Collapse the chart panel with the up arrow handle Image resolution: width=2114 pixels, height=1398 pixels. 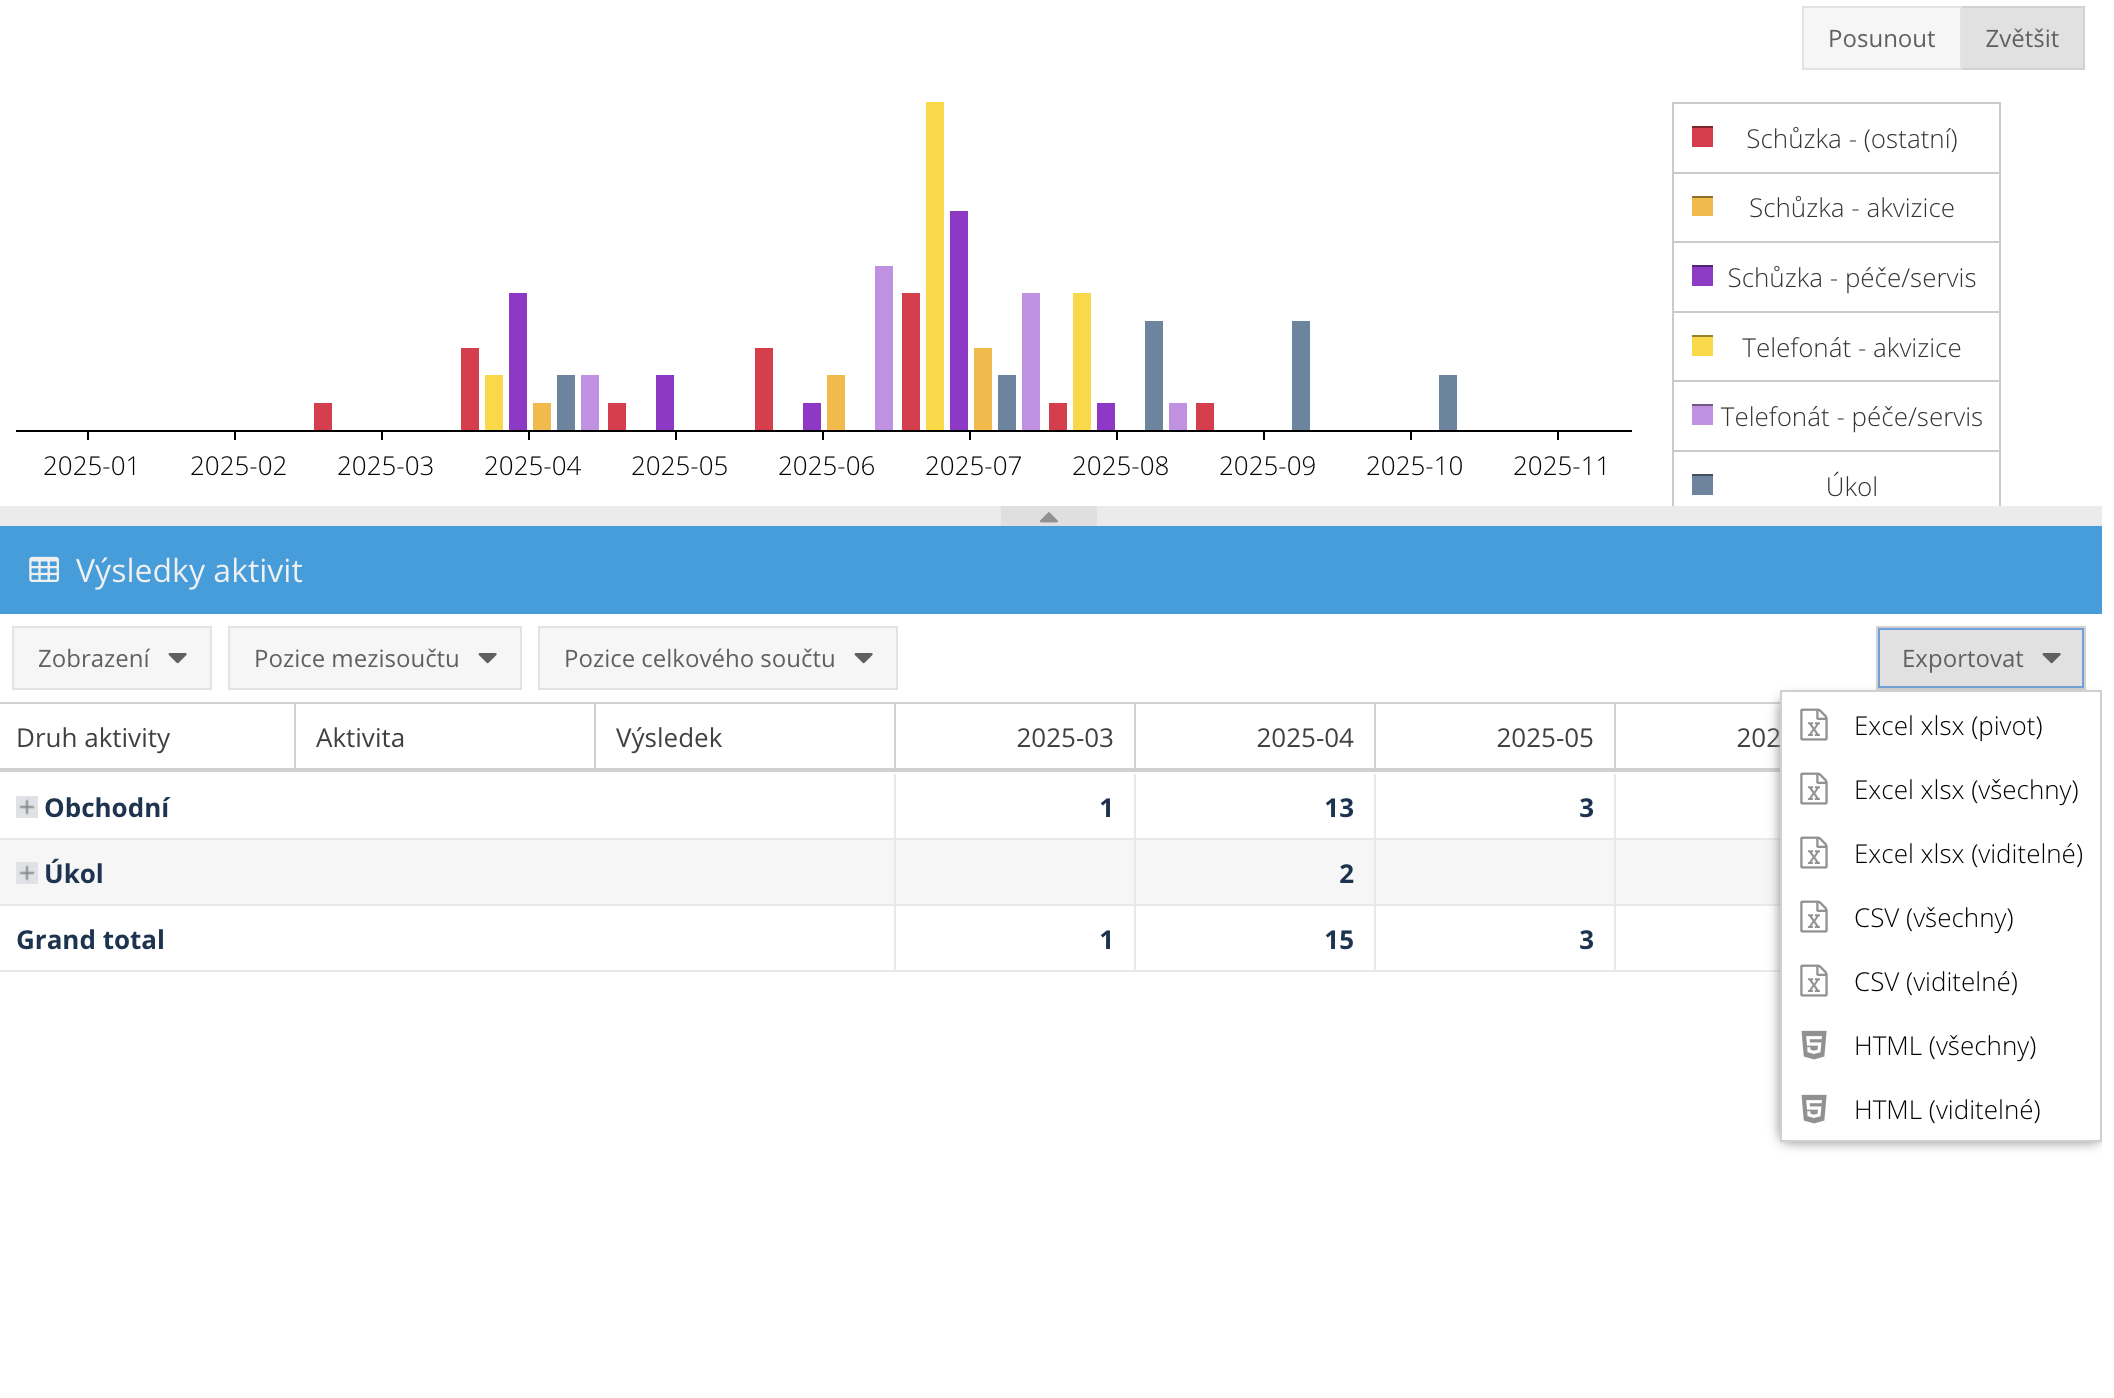(1048, 517)
